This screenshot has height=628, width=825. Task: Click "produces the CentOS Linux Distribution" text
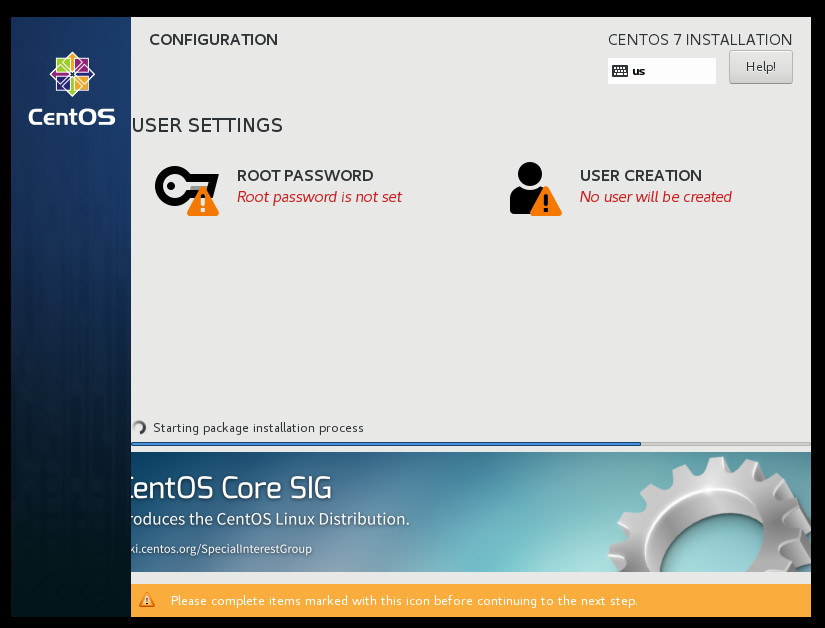tap(270, 519)
